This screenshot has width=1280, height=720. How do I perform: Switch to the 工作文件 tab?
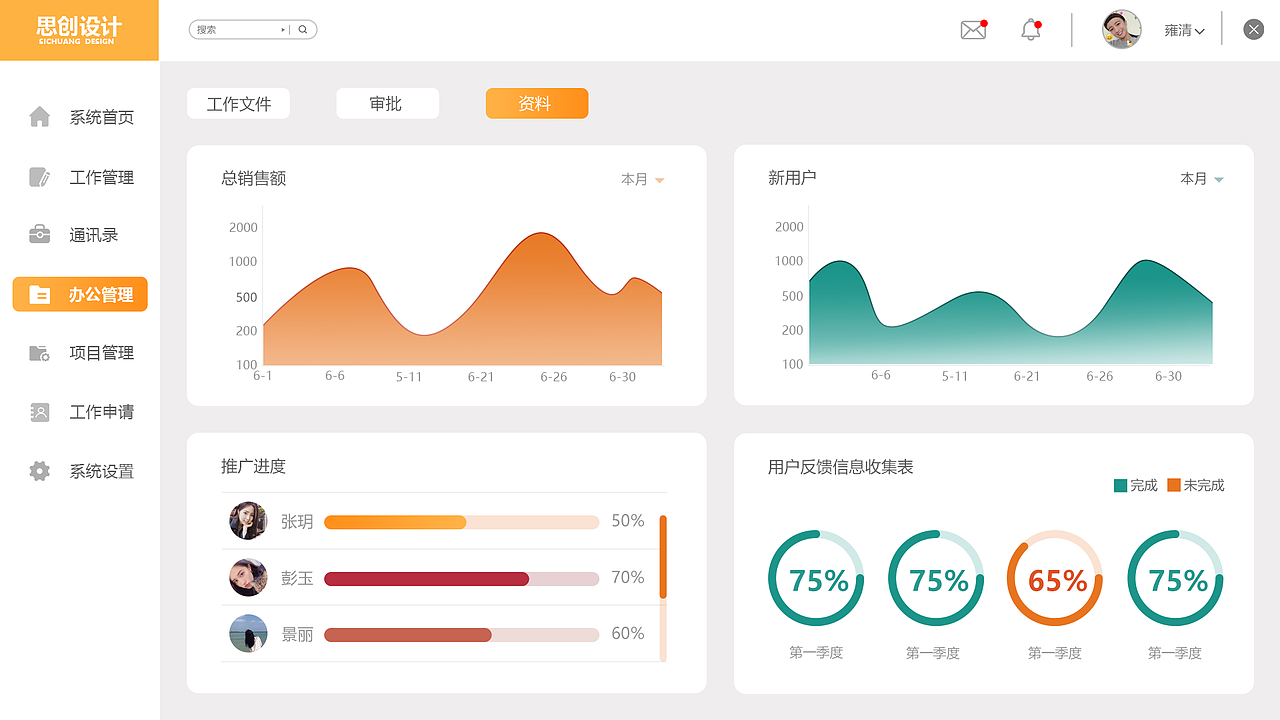pos(238,103)
